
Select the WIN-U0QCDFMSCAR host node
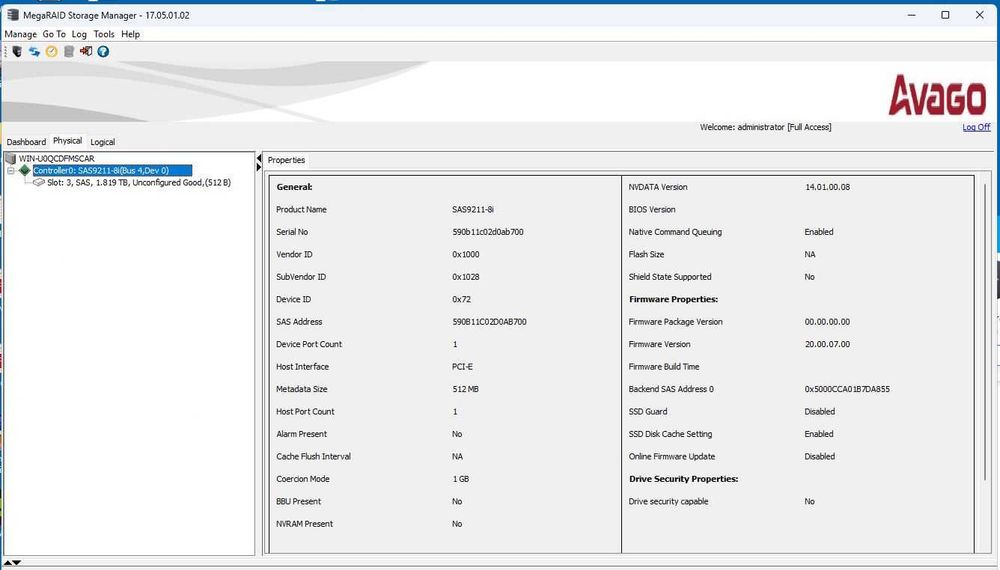pos(57,158)
